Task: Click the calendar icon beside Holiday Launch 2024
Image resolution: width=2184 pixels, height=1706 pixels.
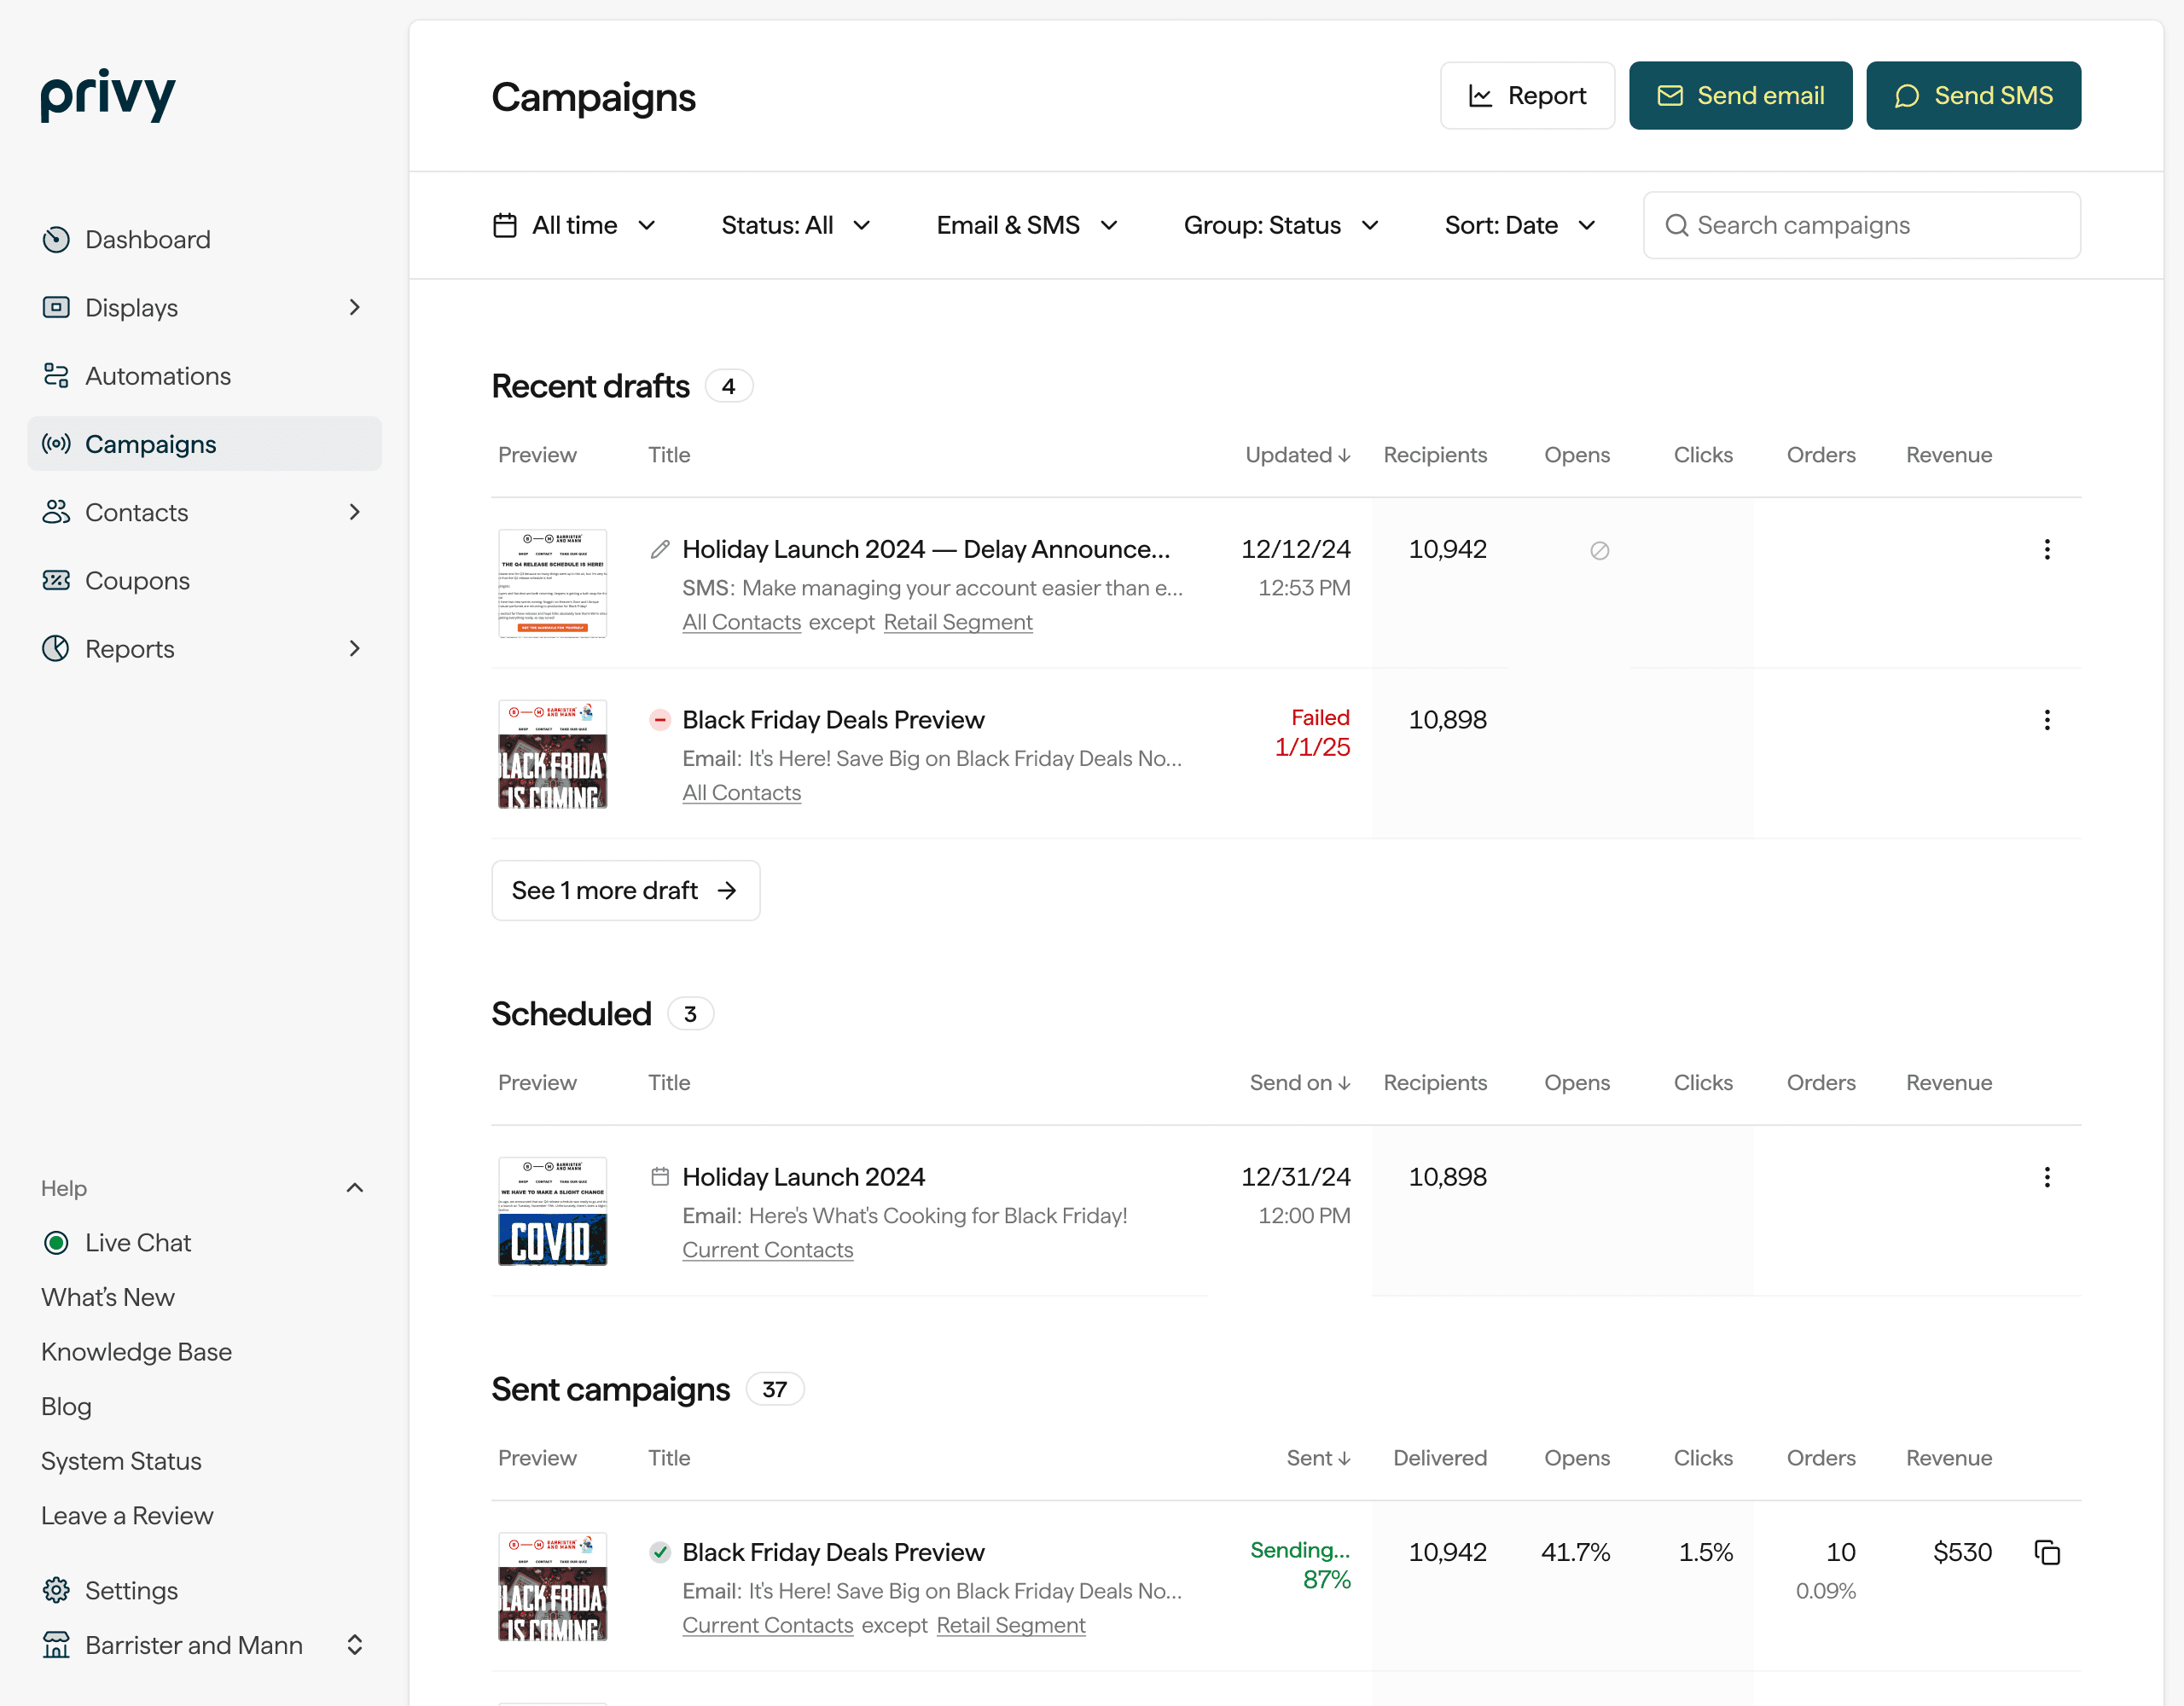Action: point(659,1176)
